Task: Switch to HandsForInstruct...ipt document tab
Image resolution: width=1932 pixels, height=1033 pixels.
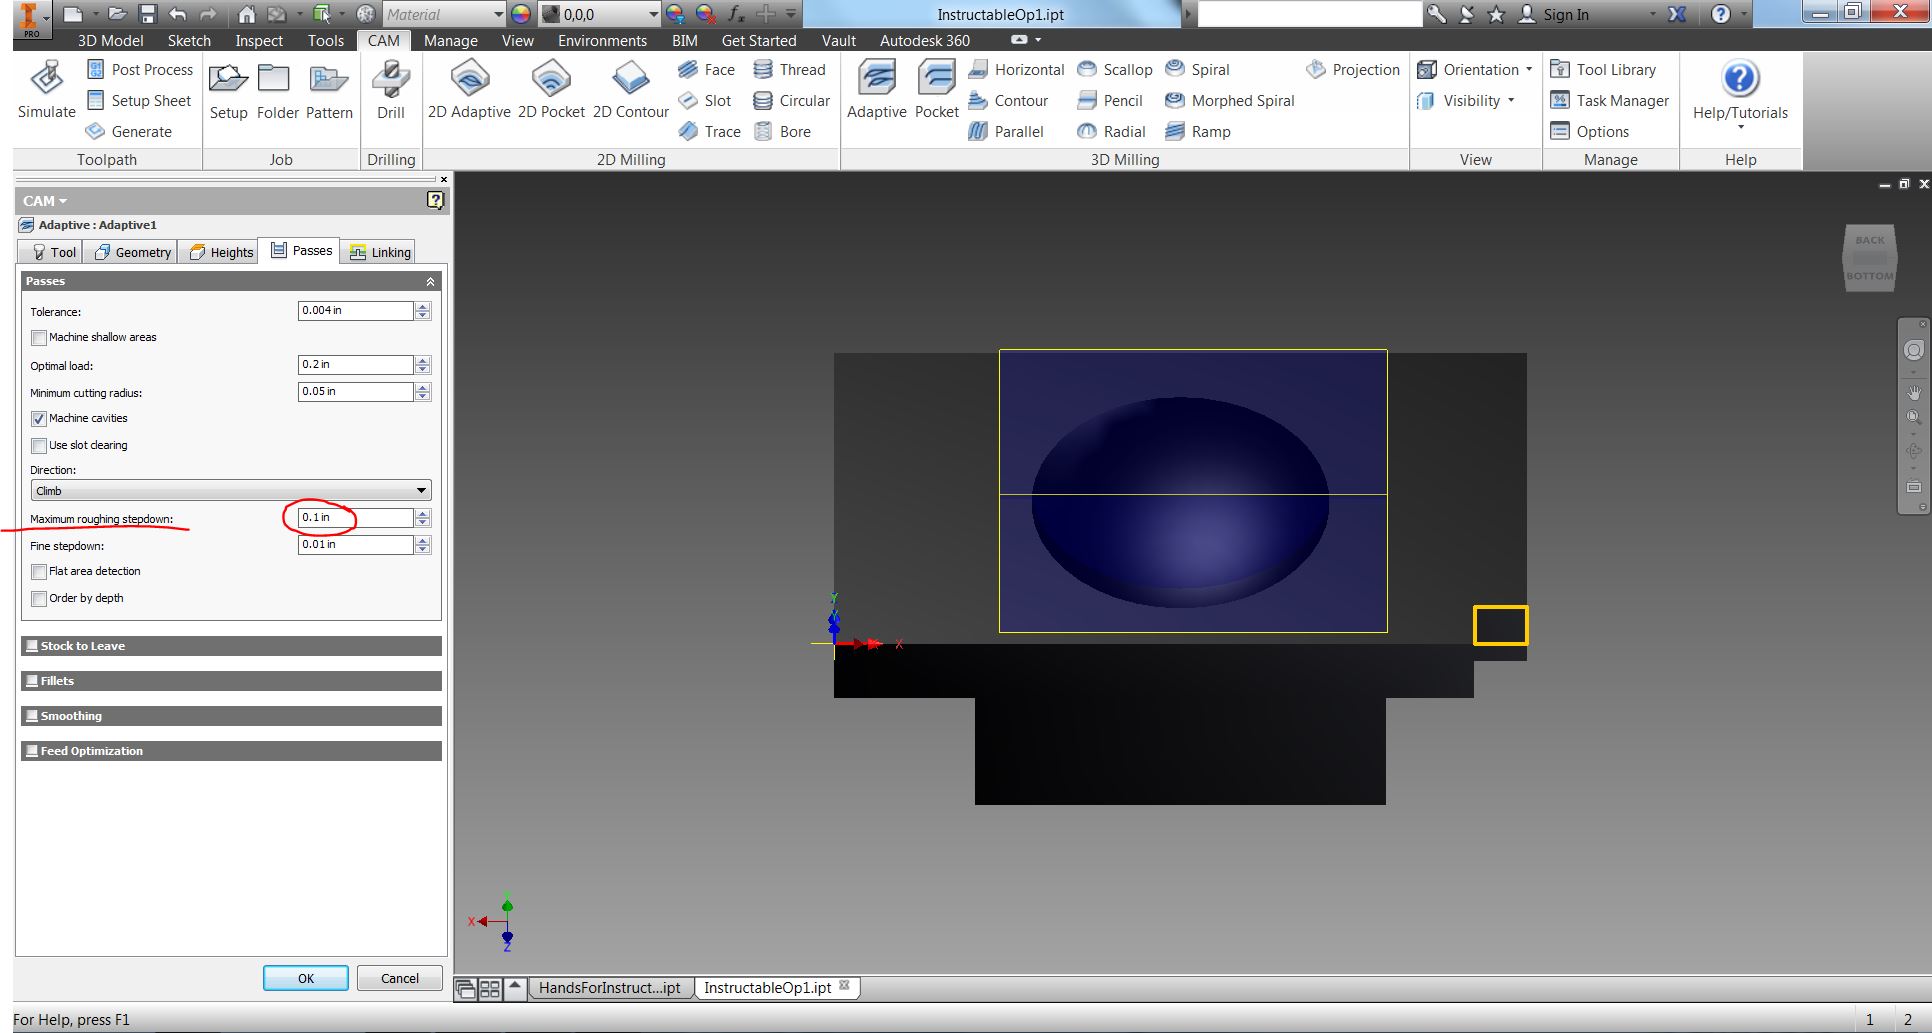Action: pos(610,988)
